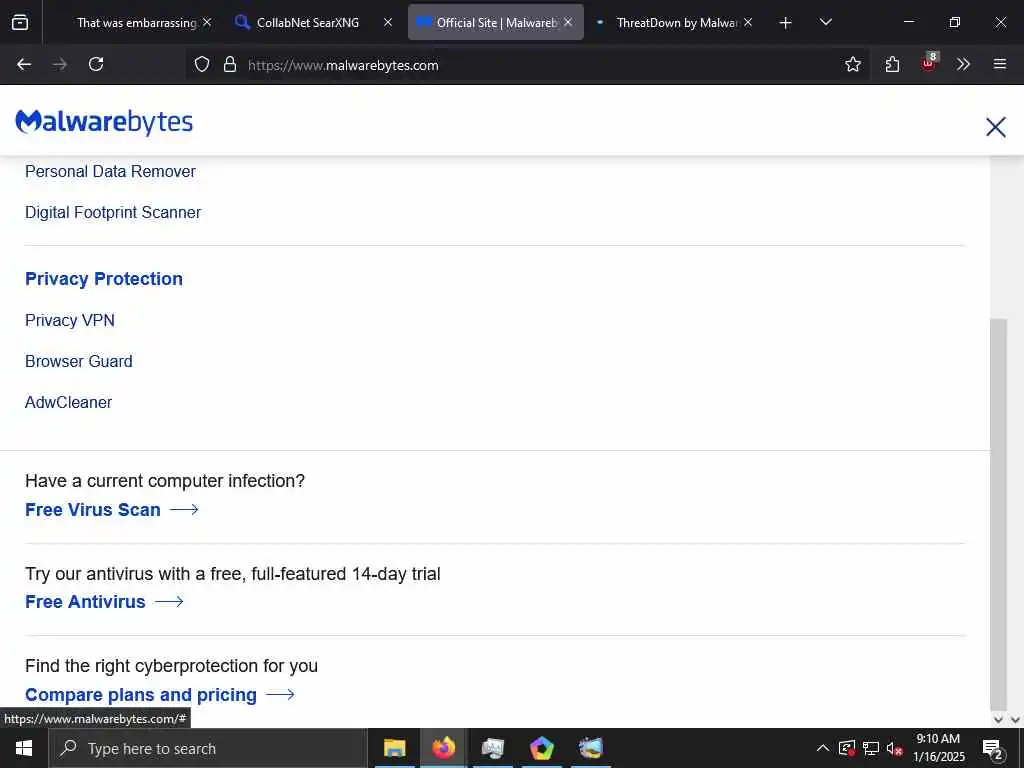
Task: Click Free Antivirus trial link
Action: click(x=85, y=601)
